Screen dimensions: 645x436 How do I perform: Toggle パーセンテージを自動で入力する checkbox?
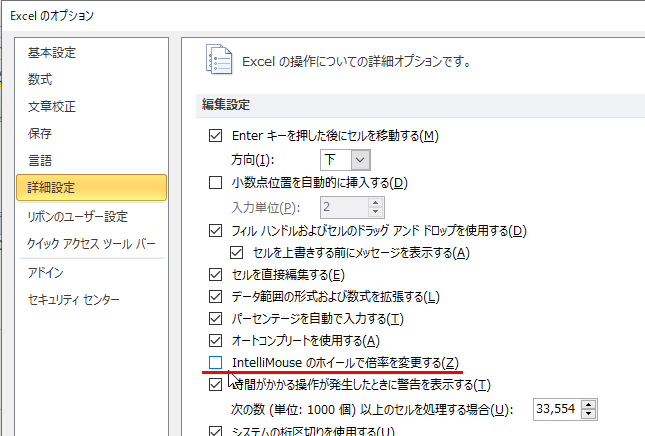[x=216, y=318]
